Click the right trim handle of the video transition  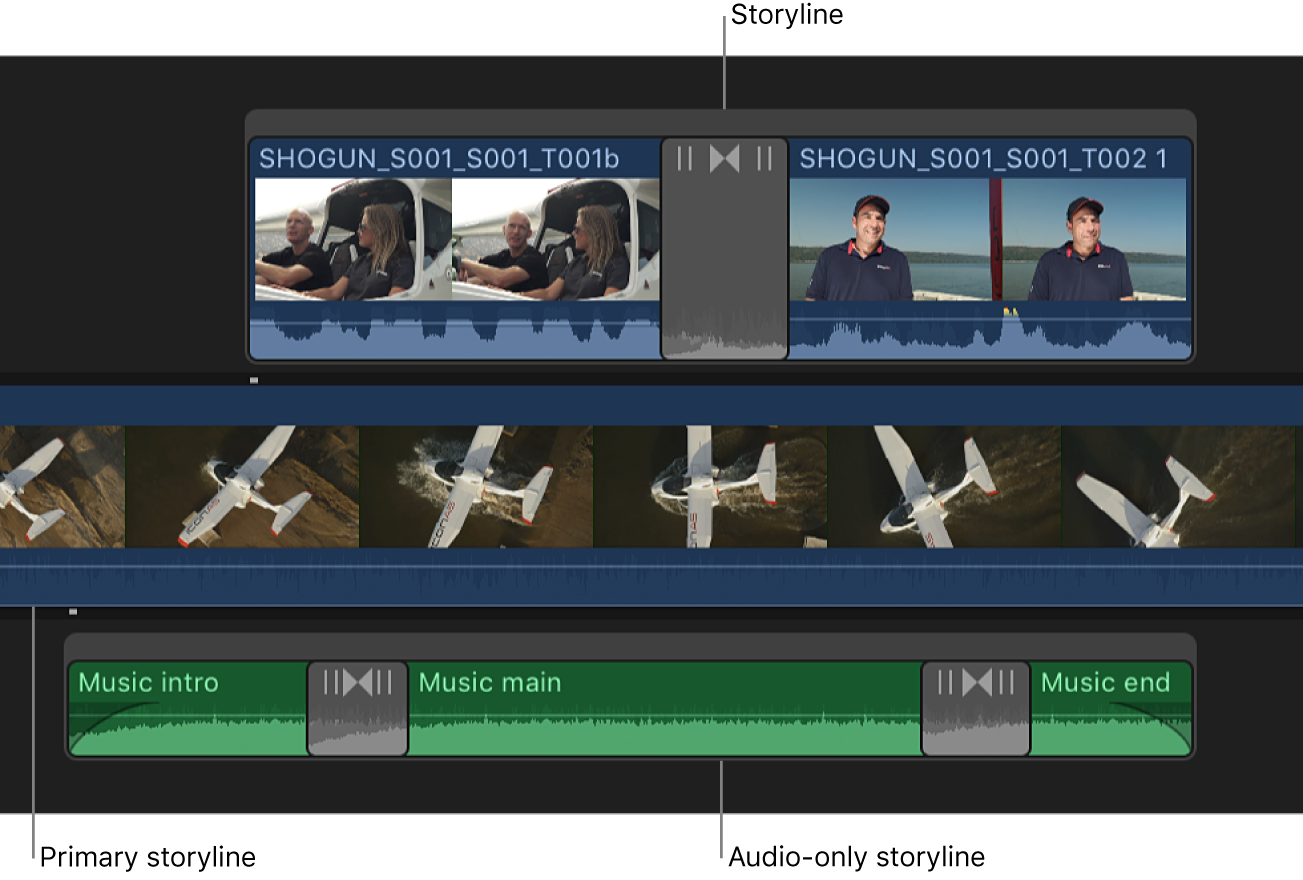[x=762, y=156]
